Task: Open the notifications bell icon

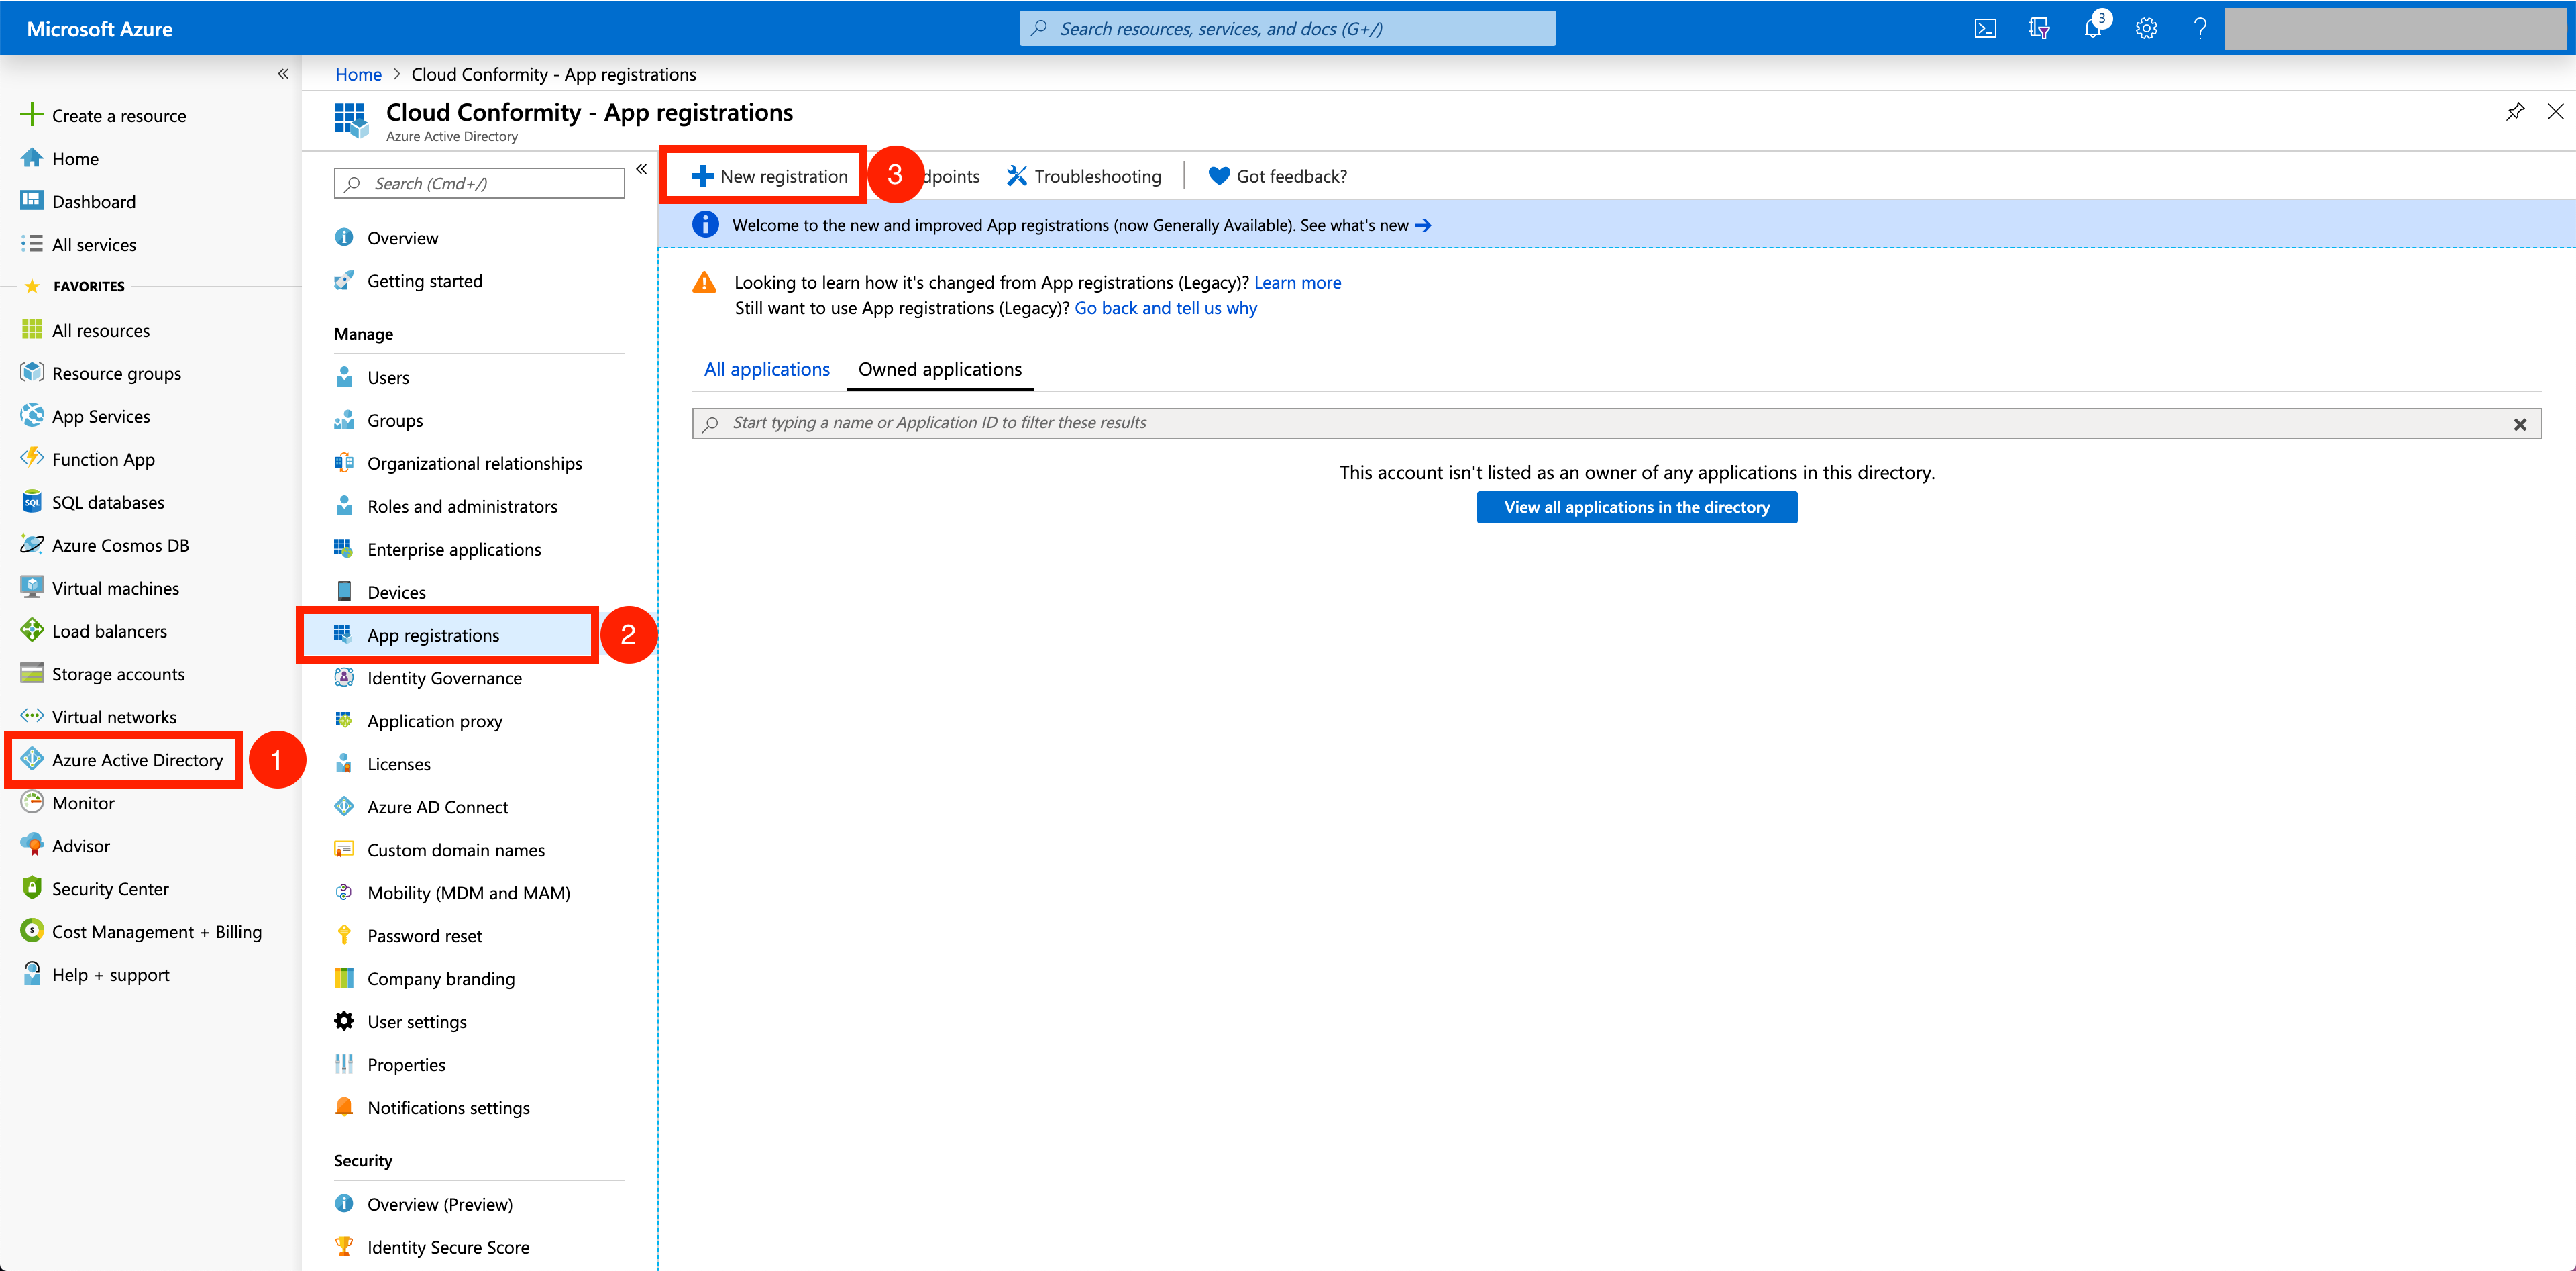Action: [x=2093, y=28]
